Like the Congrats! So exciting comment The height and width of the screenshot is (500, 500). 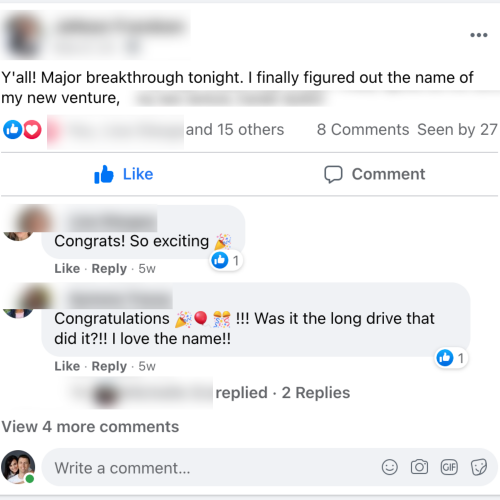tap(67, 268)
